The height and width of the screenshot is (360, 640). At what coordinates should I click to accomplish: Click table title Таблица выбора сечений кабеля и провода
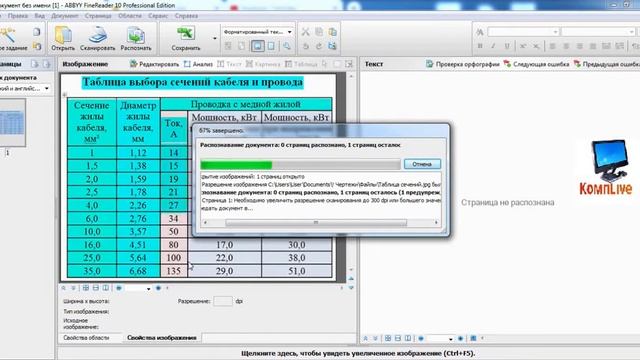tap(193, 82)
